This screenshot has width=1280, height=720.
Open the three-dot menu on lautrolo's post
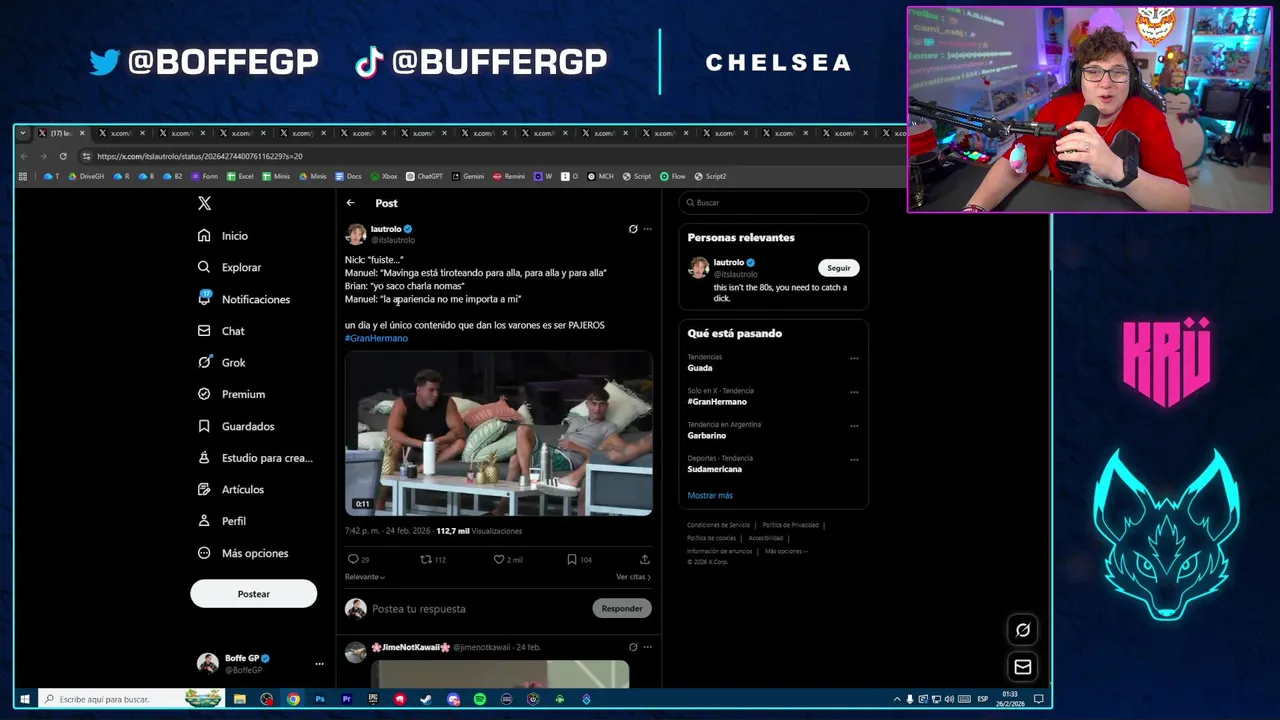pos(648,229)
